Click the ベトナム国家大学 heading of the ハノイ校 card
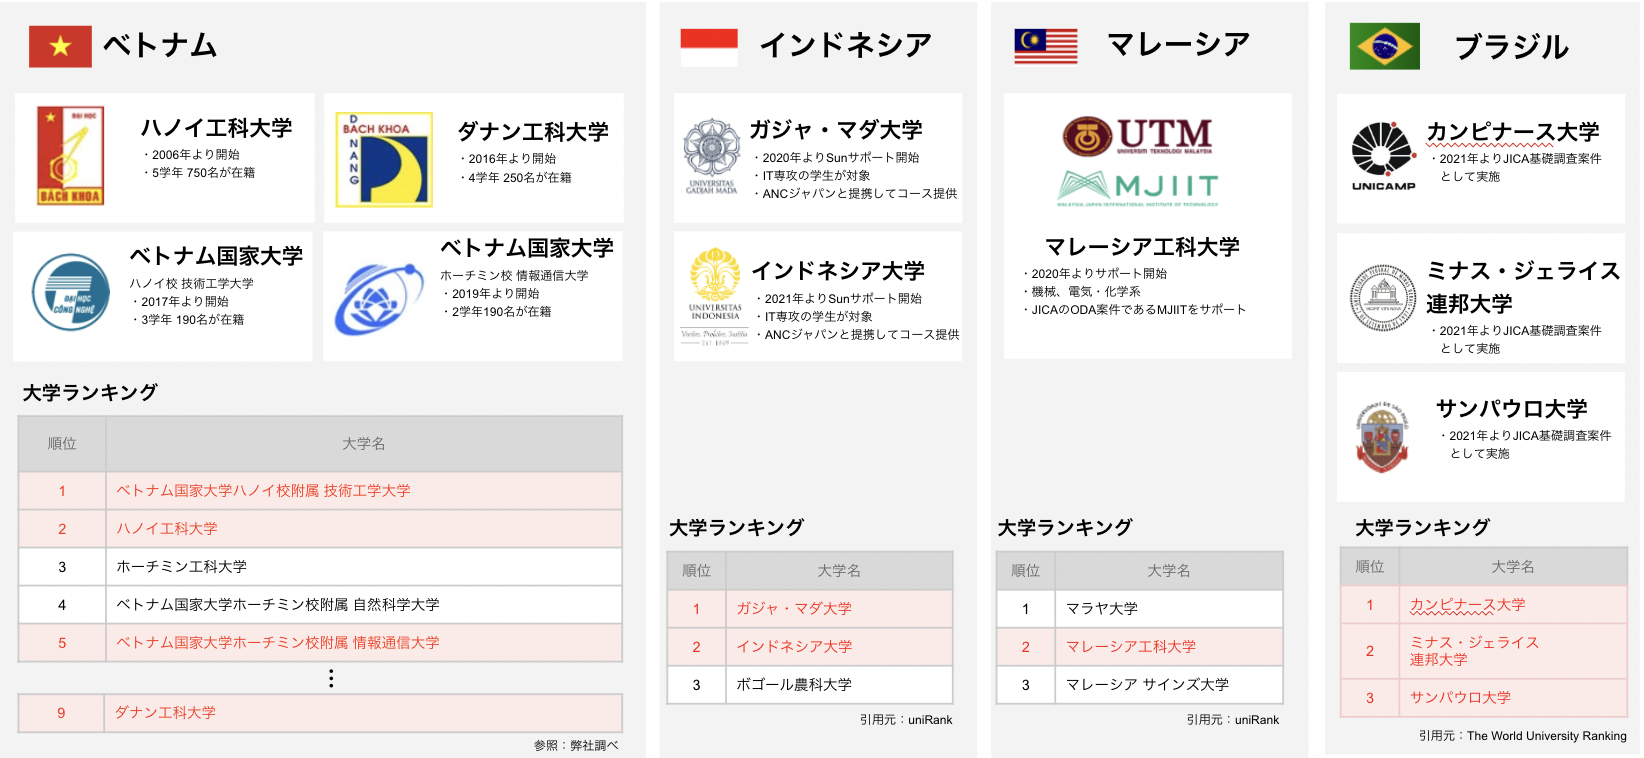The image size is (1644, 758). (216, 256)
